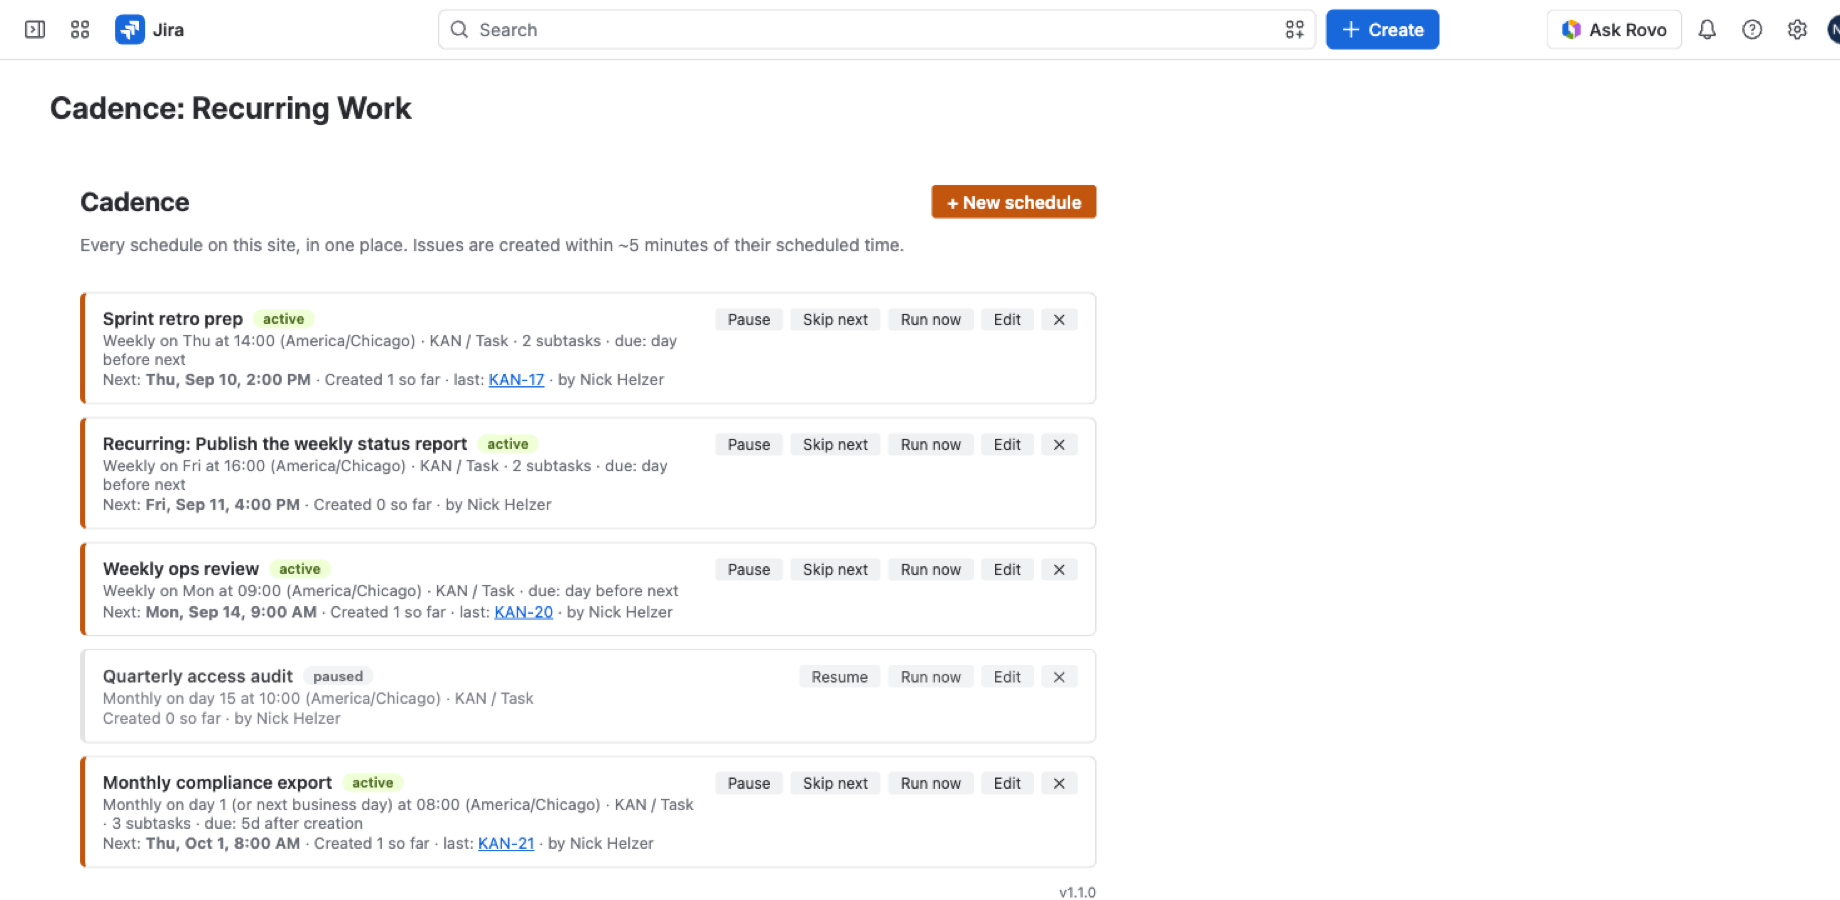Add a new schedule
This screenshot has width=1840, height=900.
coord(1014,202)
